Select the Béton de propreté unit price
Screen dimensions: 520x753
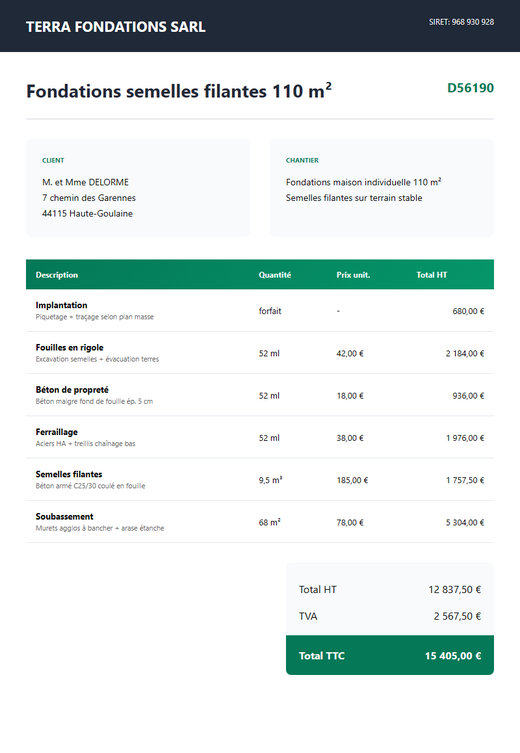[350, 396]
